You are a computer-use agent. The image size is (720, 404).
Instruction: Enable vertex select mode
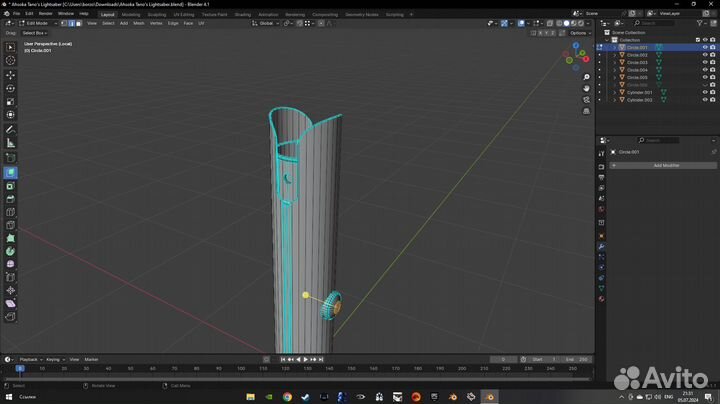[64, 23]
